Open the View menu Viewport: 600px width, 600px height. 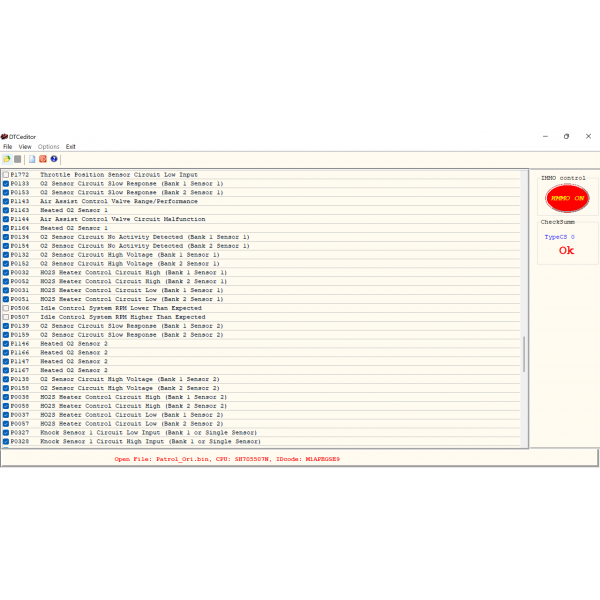tap(25, 147)
